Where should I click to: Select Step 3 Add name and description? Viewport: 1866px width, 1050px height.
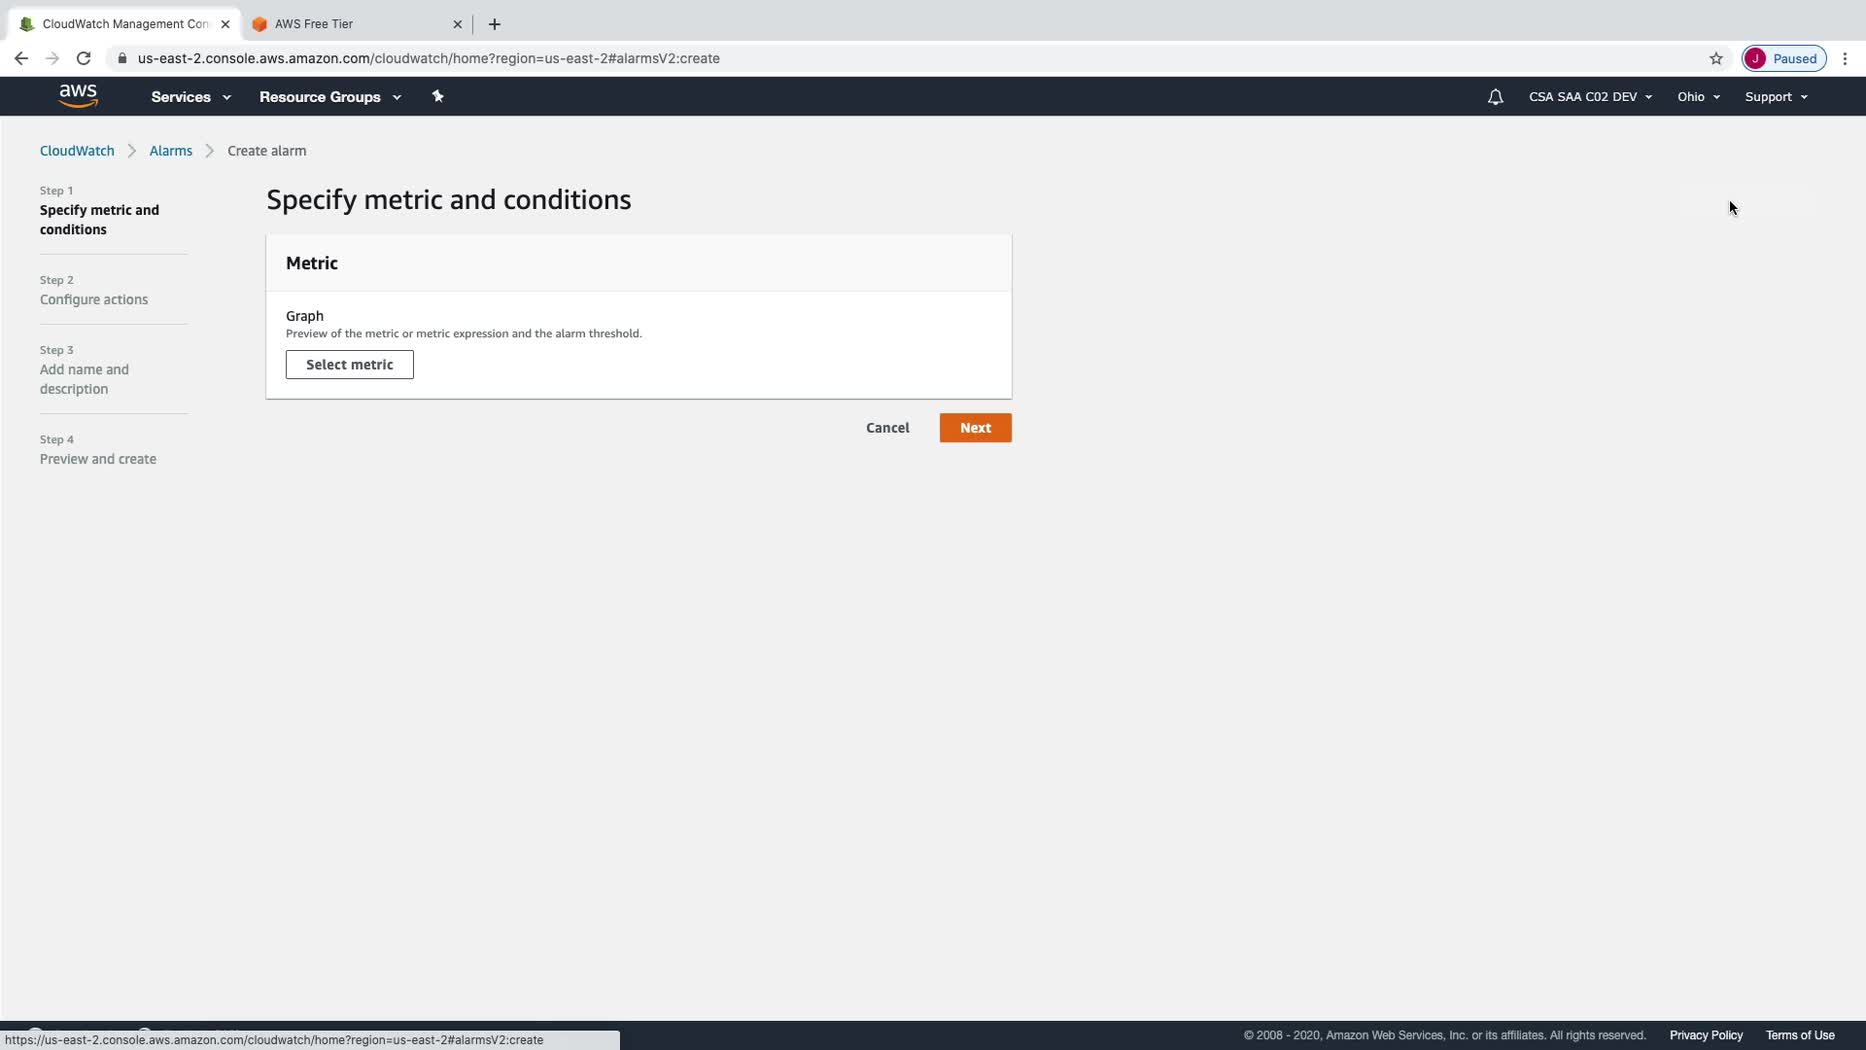84,379
